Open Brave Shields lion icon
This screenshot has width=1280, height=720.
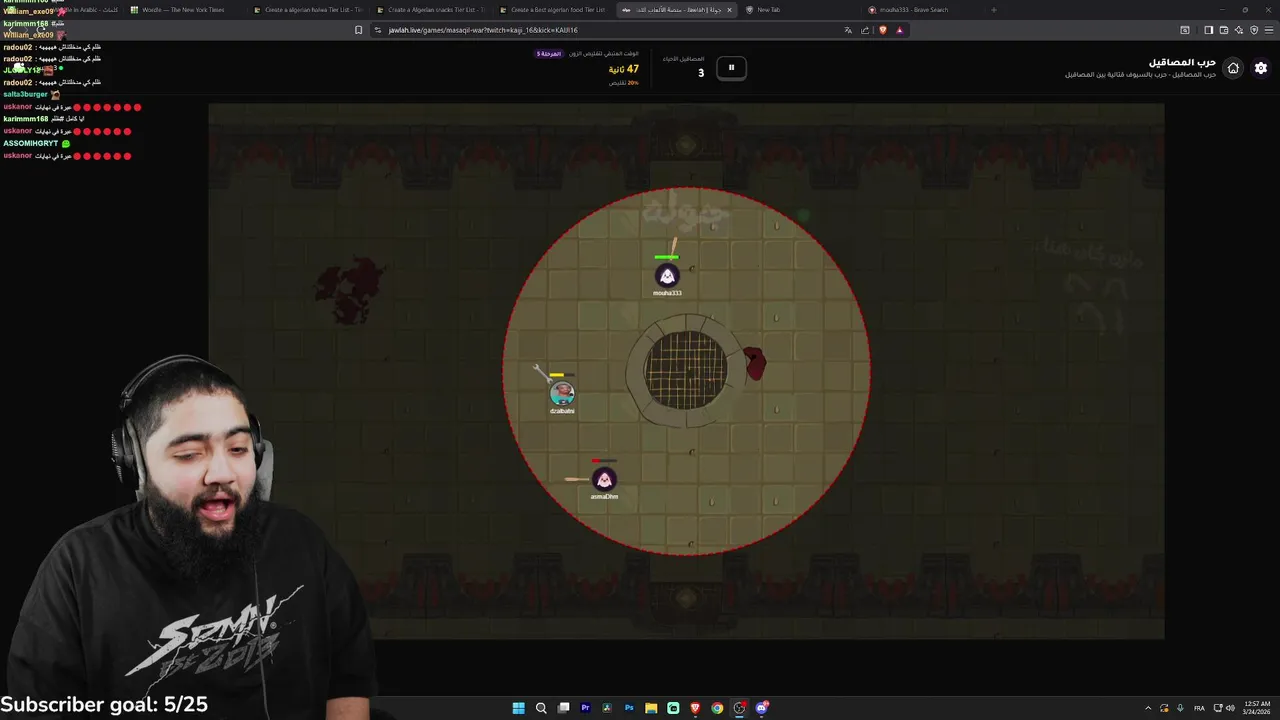click(x=882, y=30)
